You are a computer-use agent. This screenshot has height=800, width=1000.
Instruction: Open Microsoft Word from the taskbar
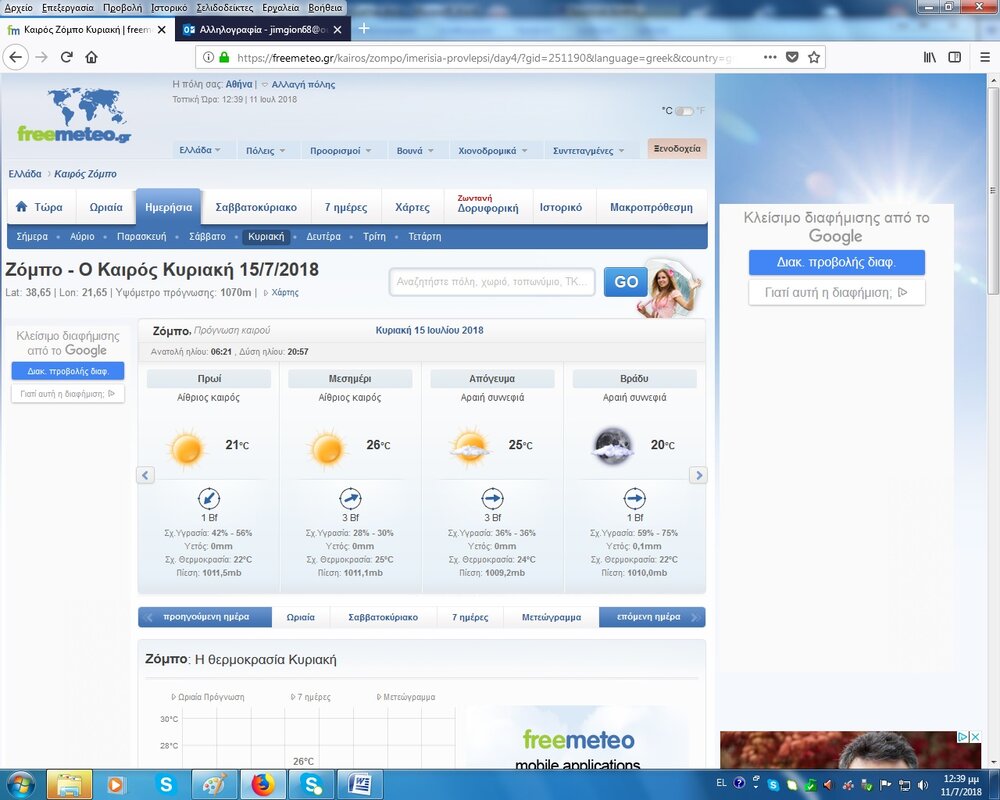[359, 784]
